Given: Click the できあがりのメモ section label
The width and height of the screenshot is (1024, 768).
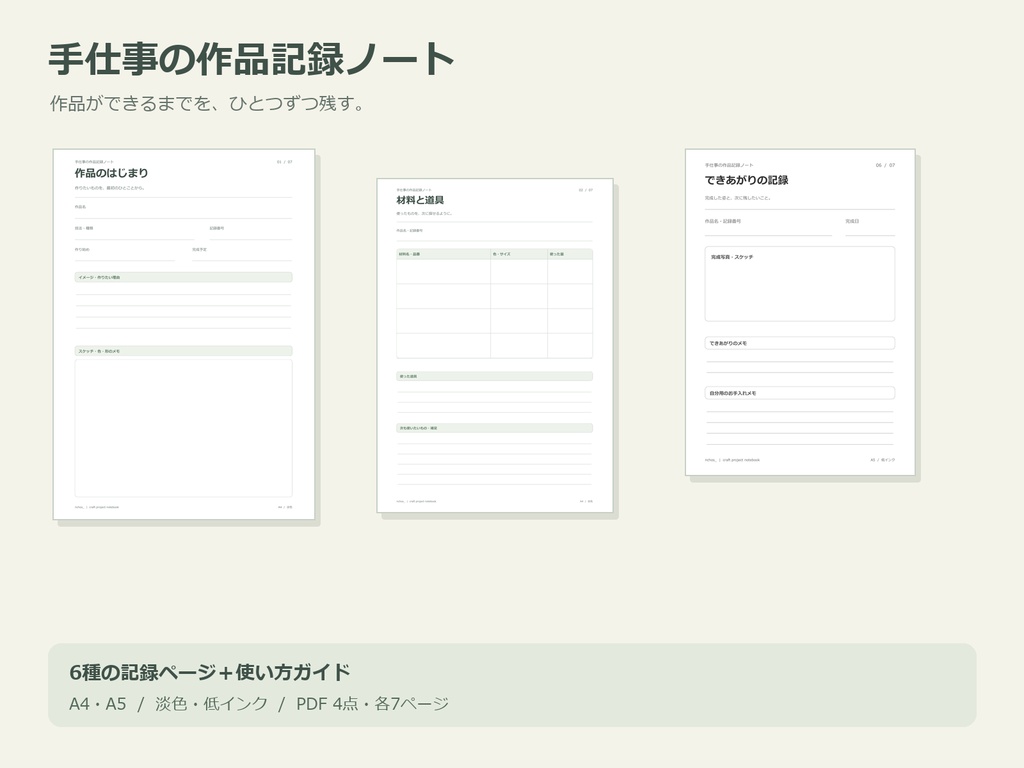Looking at the screenshot, I should pyautogui.click(x=800, y=343).
